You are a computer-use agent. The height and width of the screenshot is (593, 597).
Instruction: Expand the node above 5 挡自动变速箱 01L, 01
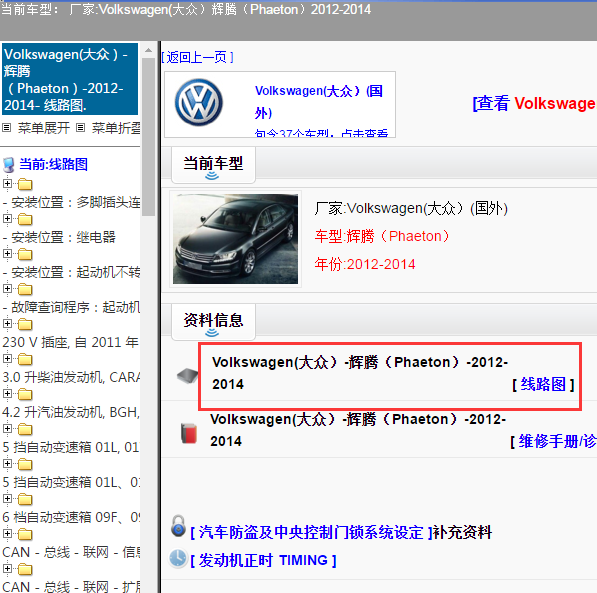coord(7,429)
